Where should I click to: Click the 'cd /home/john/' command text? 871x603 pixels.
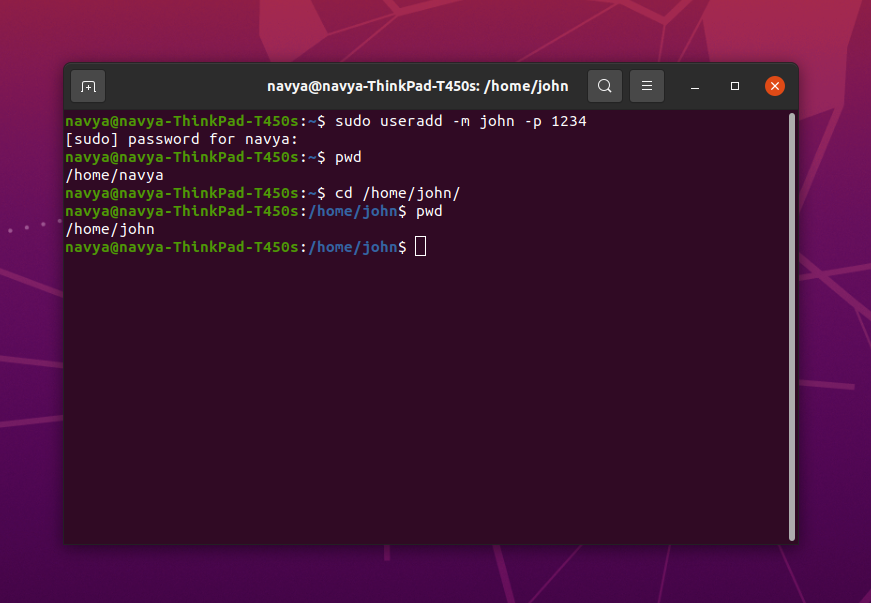(x=401, y=193)
